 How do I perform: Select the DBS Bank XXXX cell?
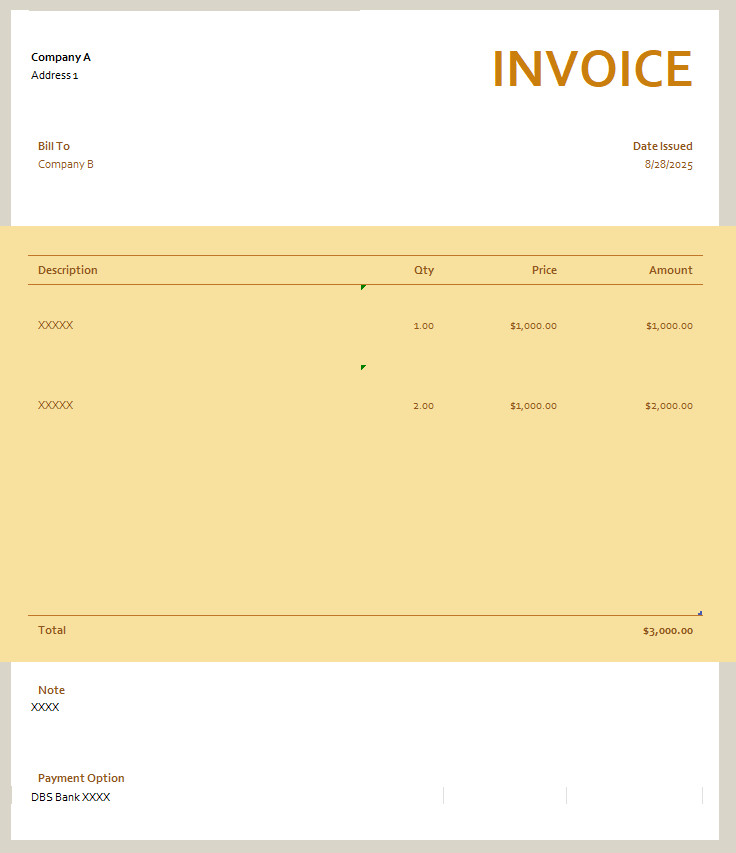coord(71,797)
